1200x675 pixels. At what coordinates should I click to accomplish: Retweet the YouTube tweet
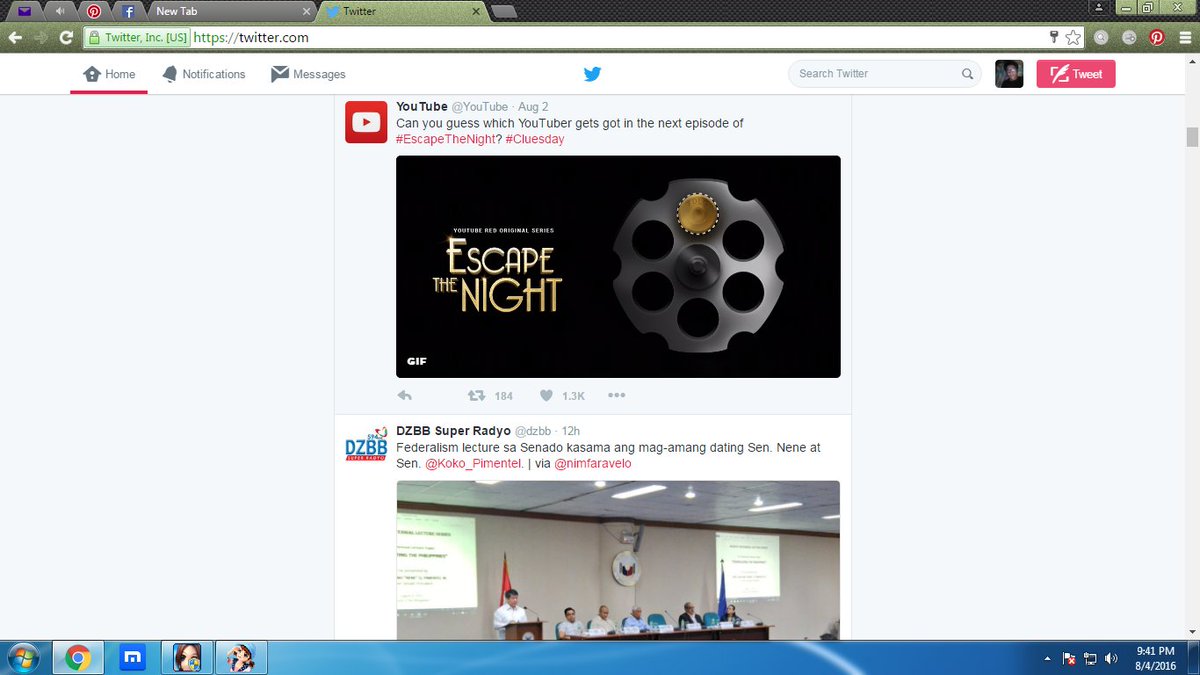tap(477, 395)
